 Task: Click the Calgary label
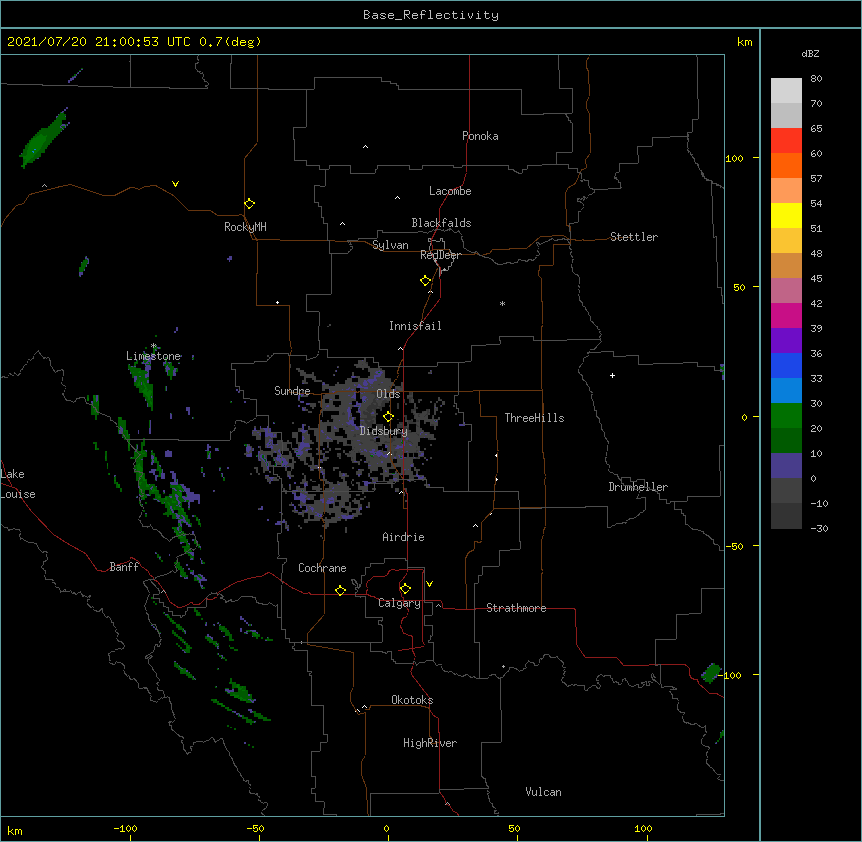tap(400, 603)
